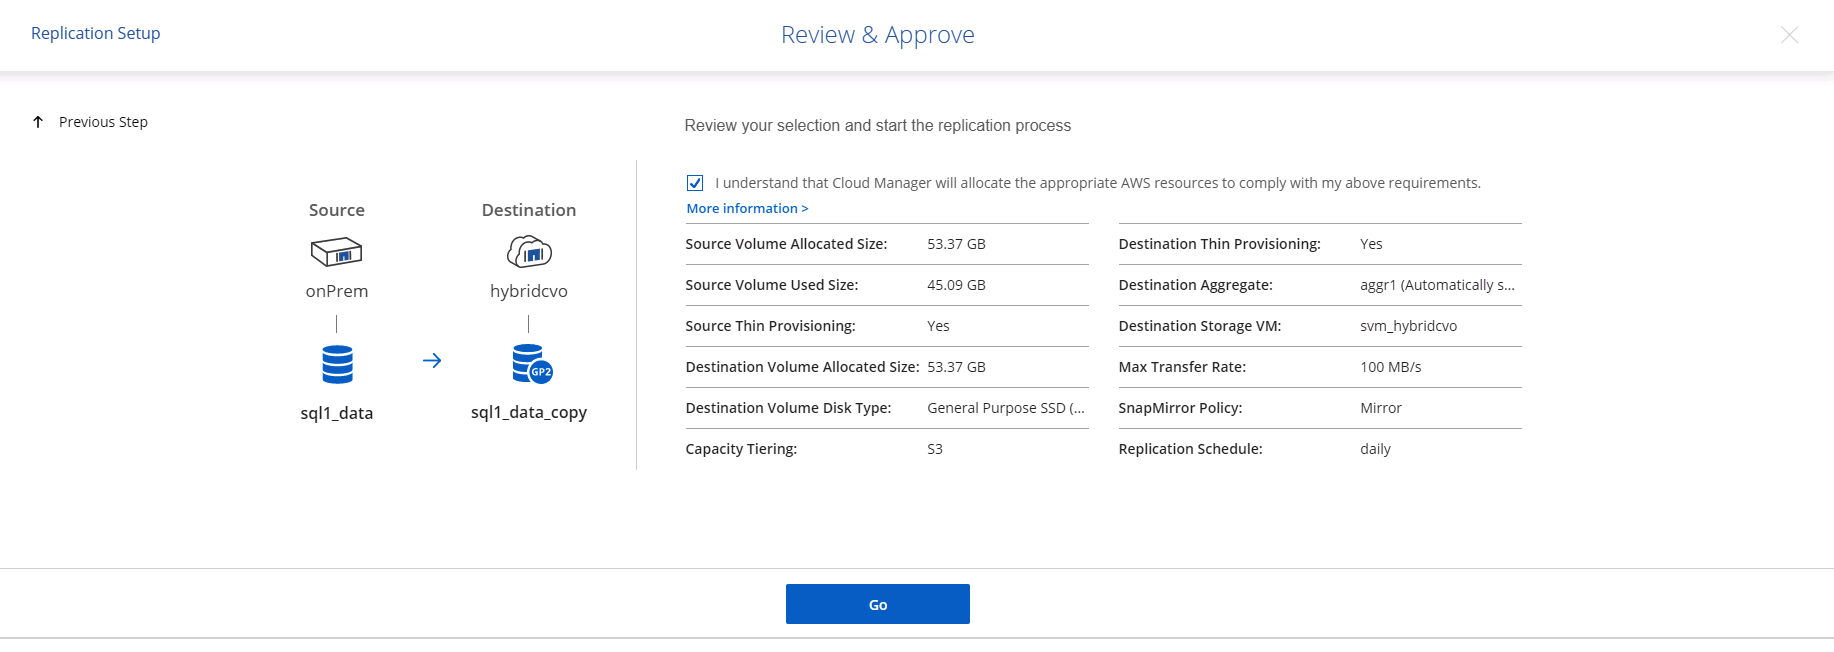Open the More information link
The height and width of the screenshot is (652, 1834).
pyautogui.click(x=747, y=209)
